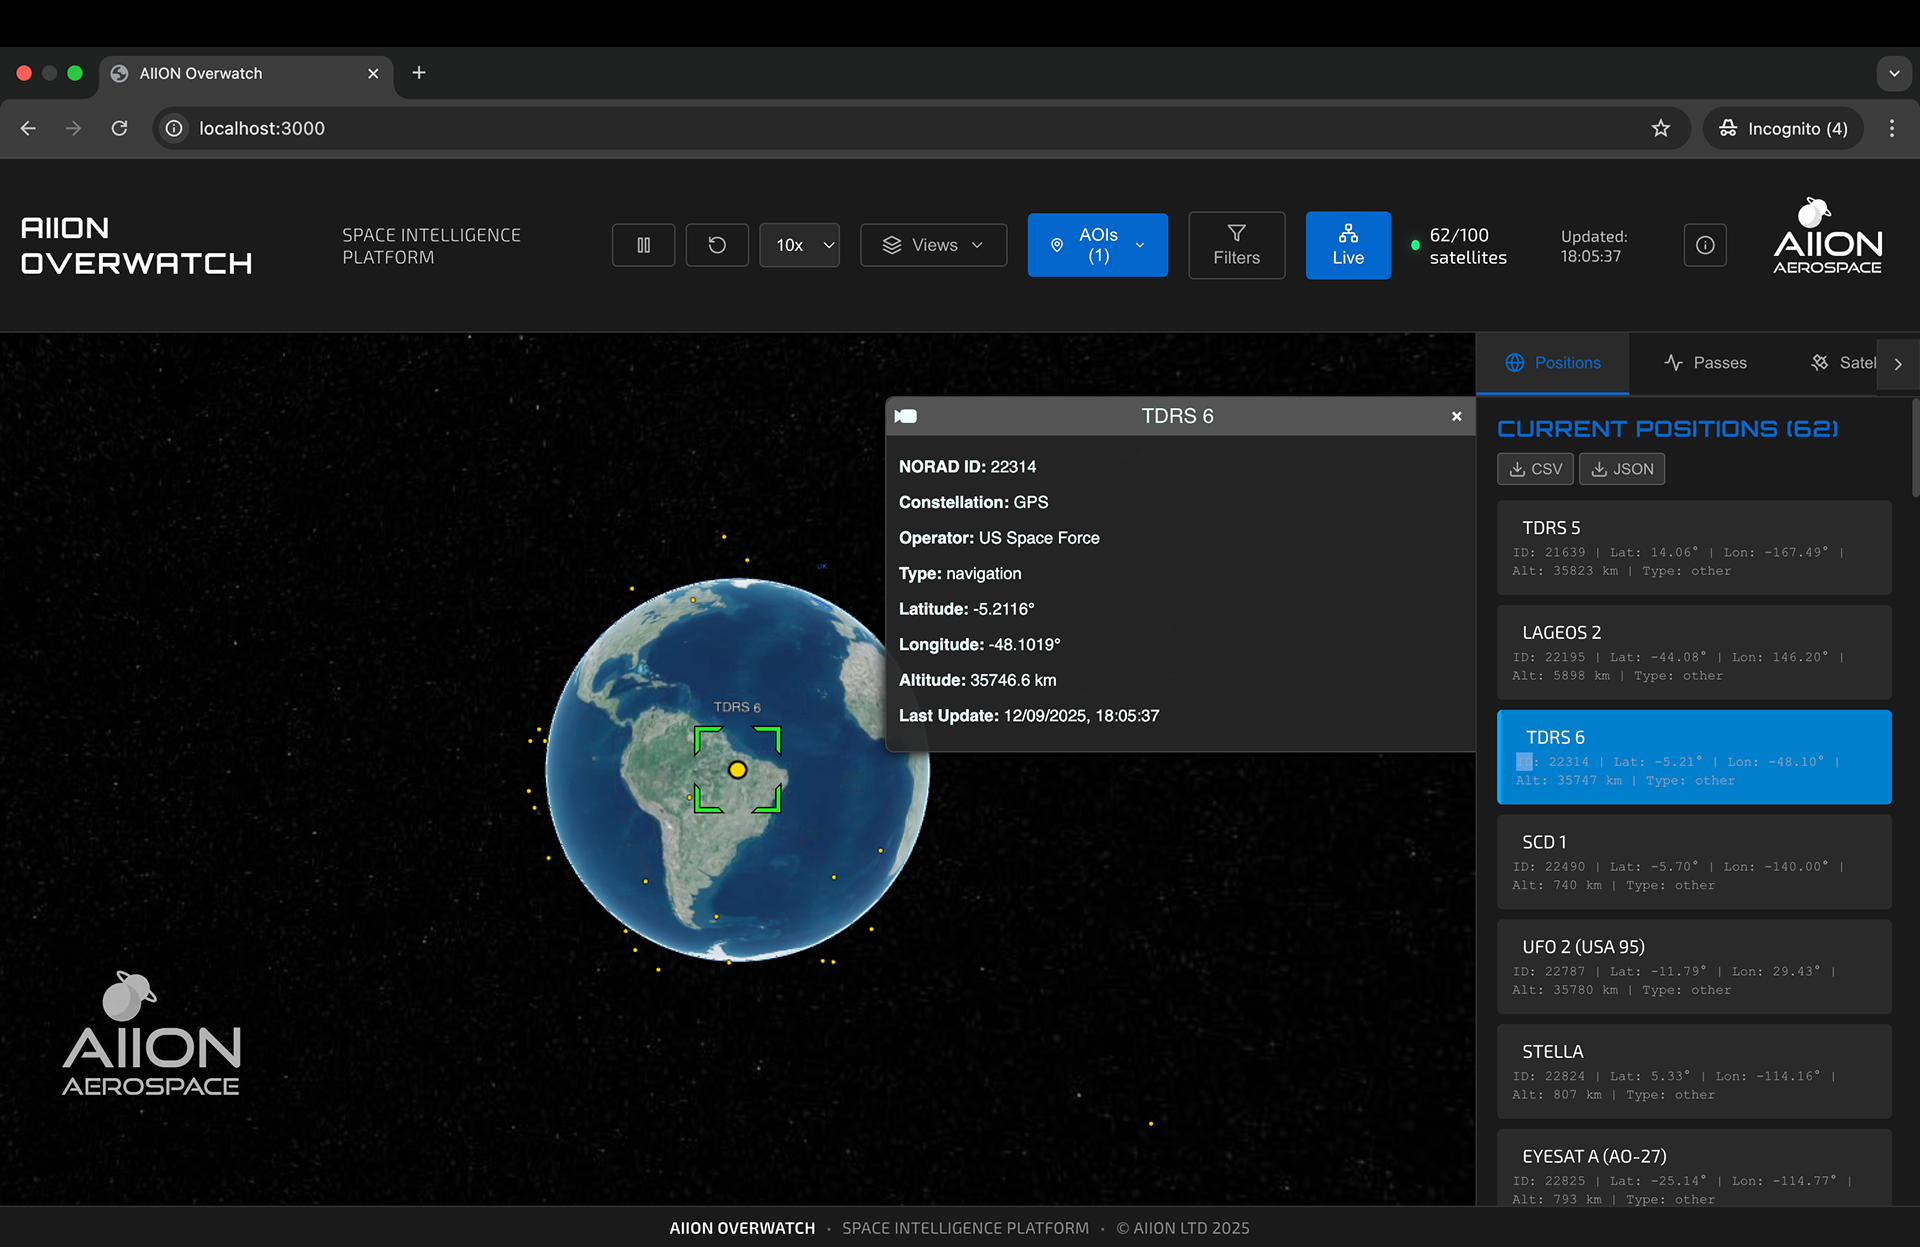Open the 10x speed dropdown
The width and height of the screenshot is (1920, 1247).
point(799,245)
